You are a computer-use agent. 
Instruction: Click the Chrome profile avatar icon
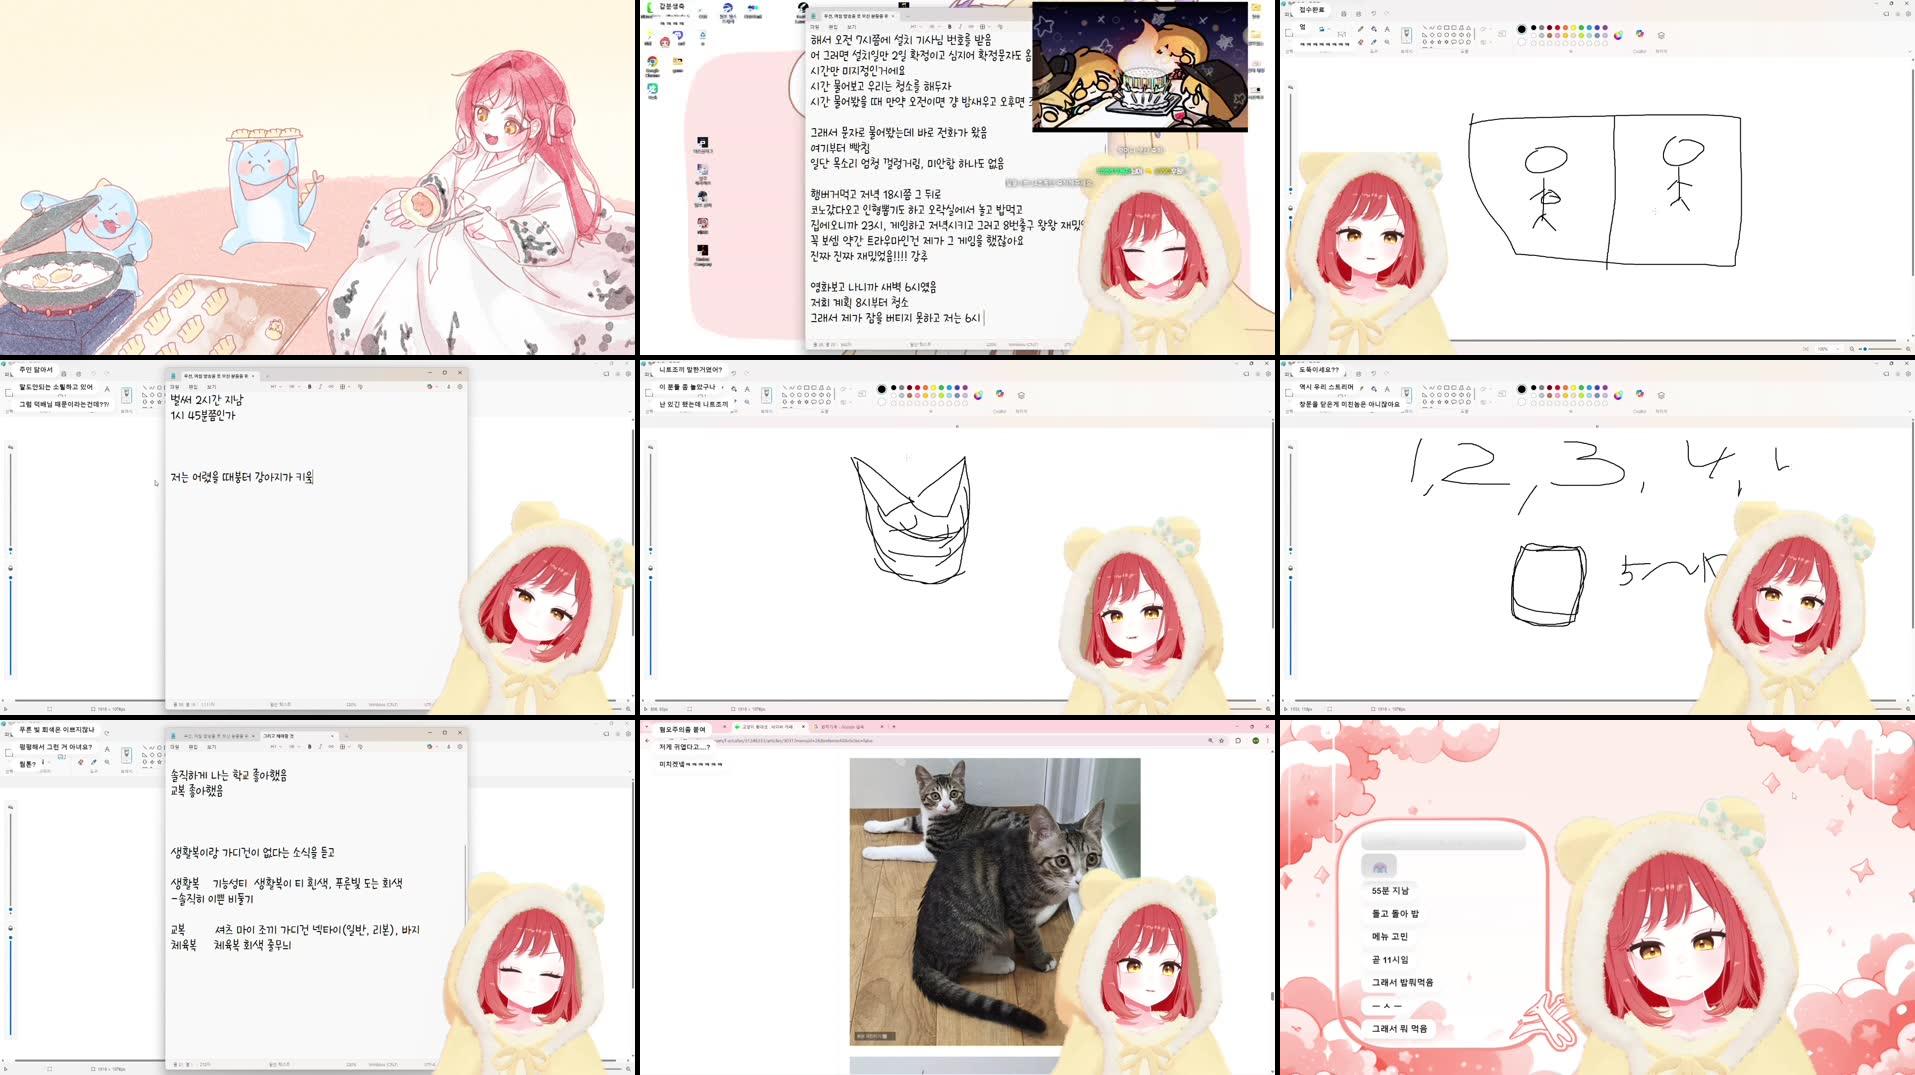point(1254,741)
